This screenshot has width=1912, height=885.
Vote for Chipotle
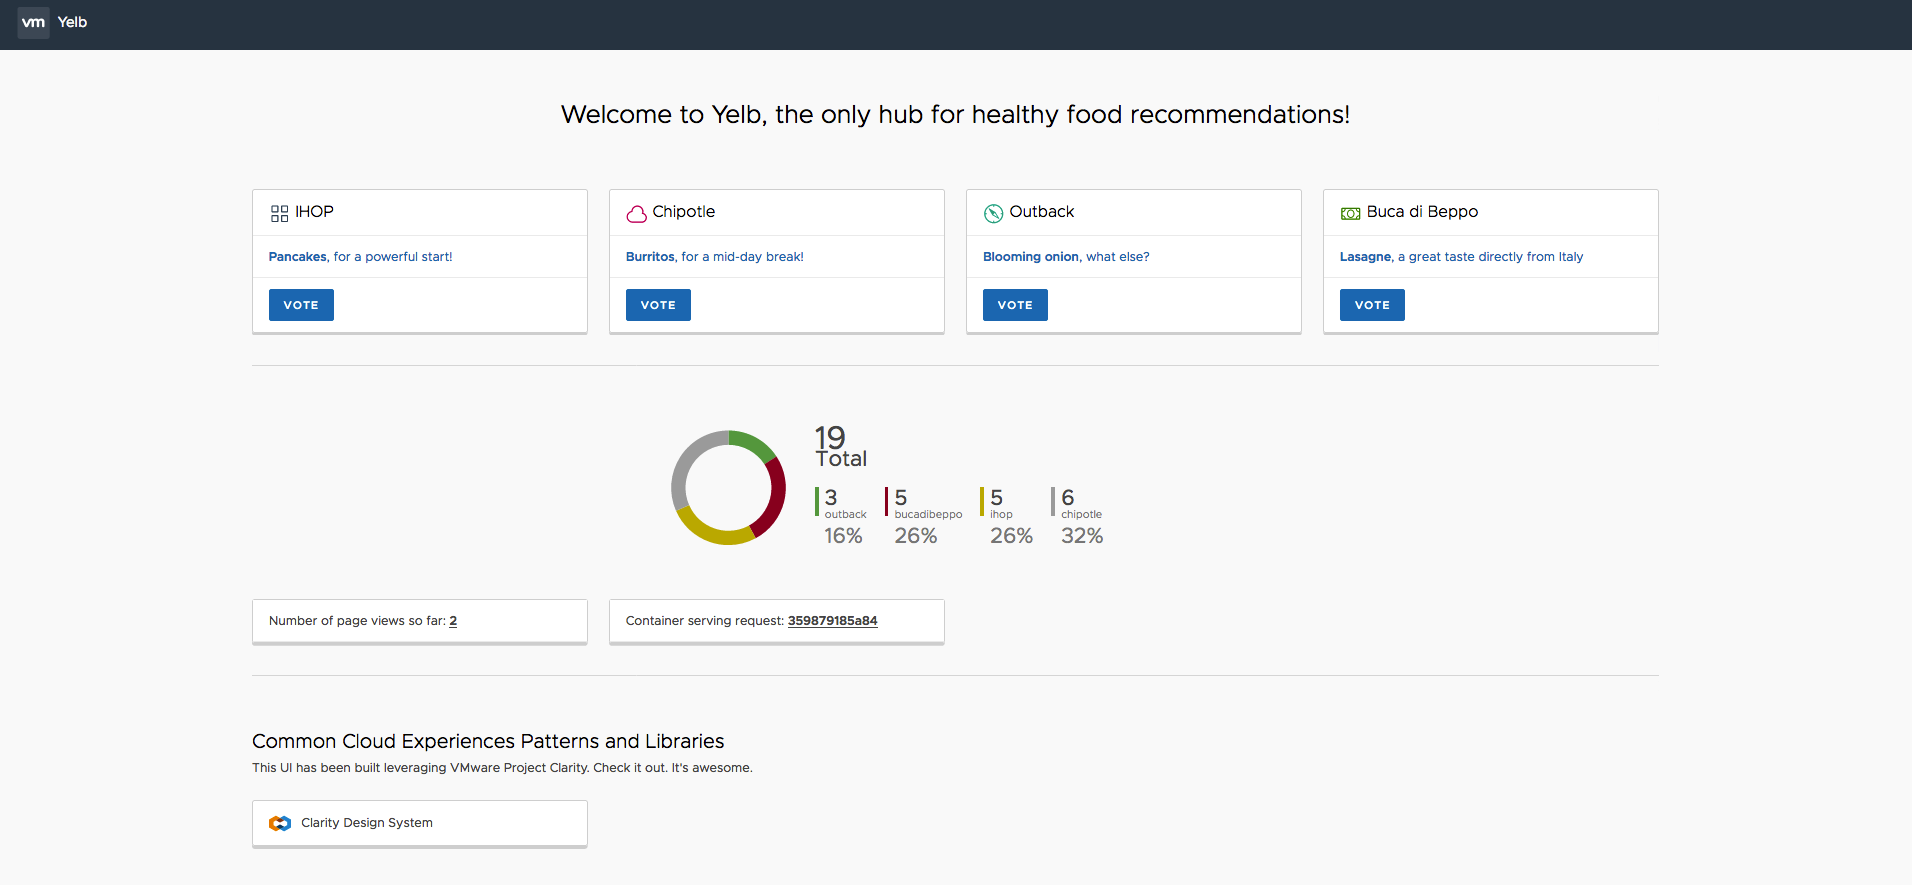pyautogui.click(x=658, y=305)
